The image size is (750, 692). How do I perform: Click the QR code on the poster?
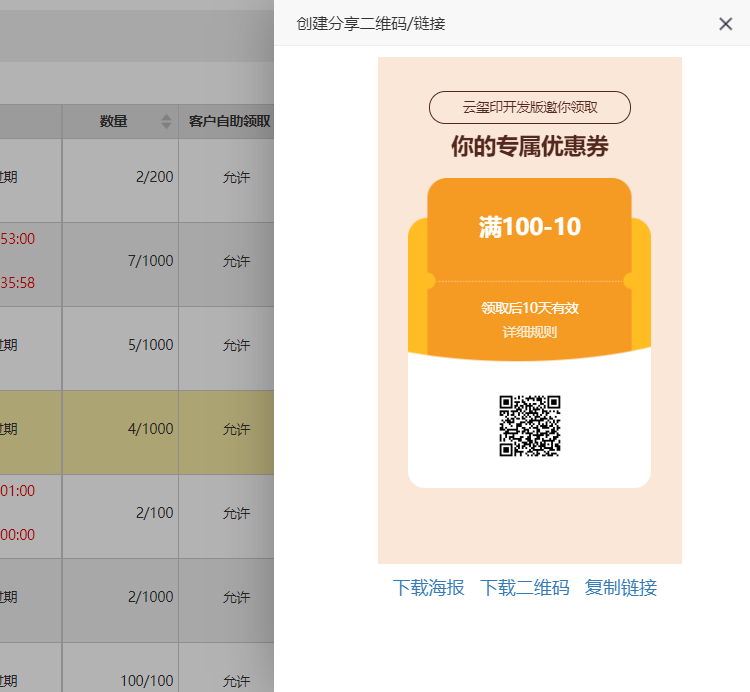point(529,426)
